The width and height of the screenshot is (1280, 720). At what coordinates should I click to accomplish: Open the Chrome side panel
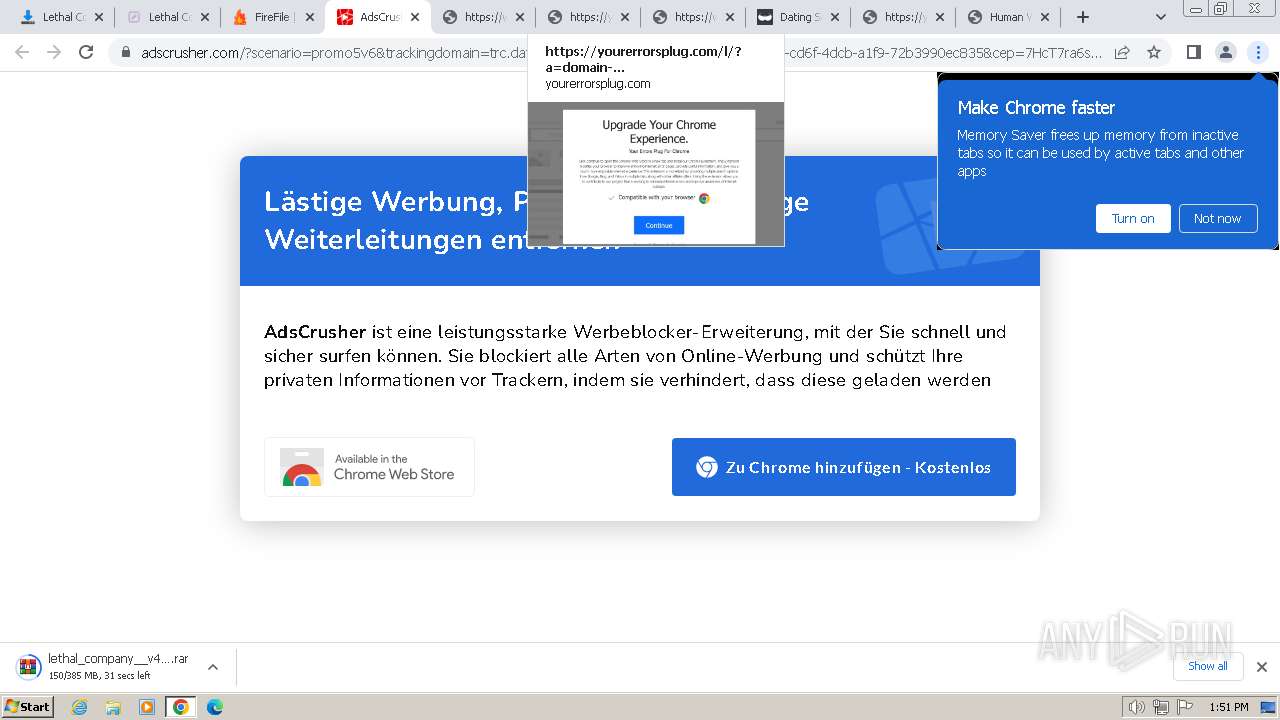tap(1193, 52)
